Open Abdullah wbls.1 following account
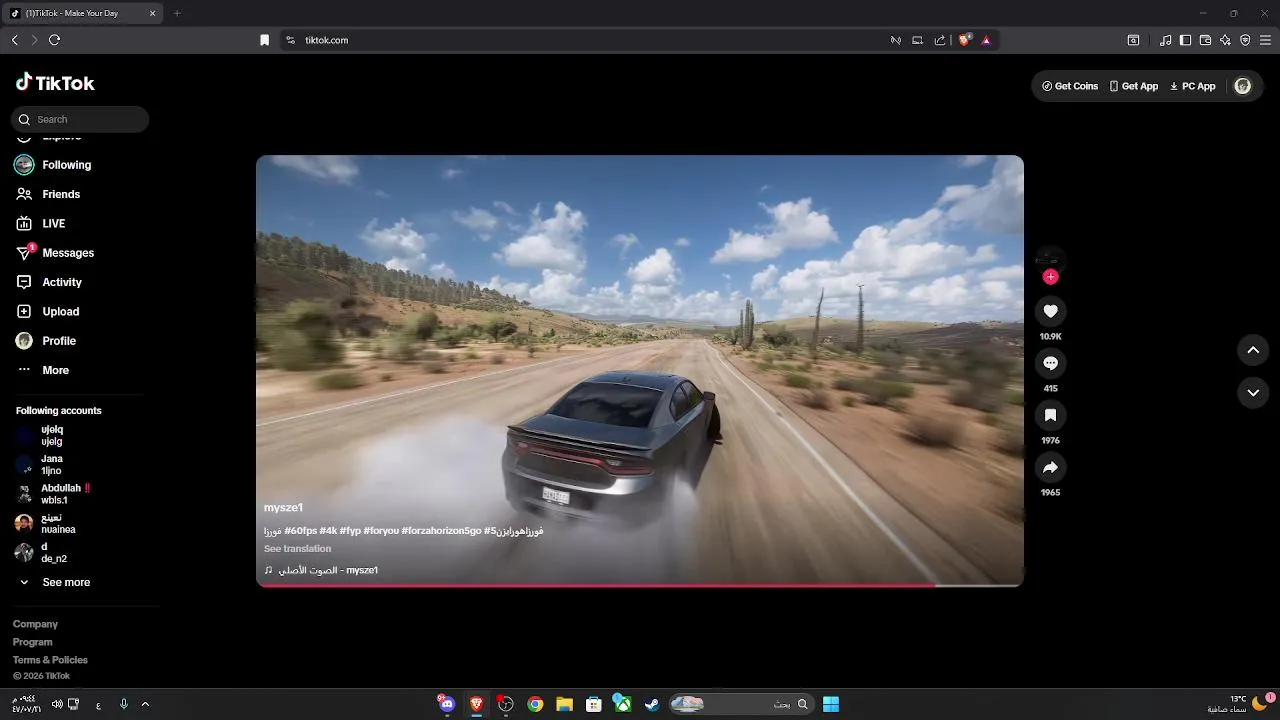This screenshot has height=720, width=1280. [53, 494]
